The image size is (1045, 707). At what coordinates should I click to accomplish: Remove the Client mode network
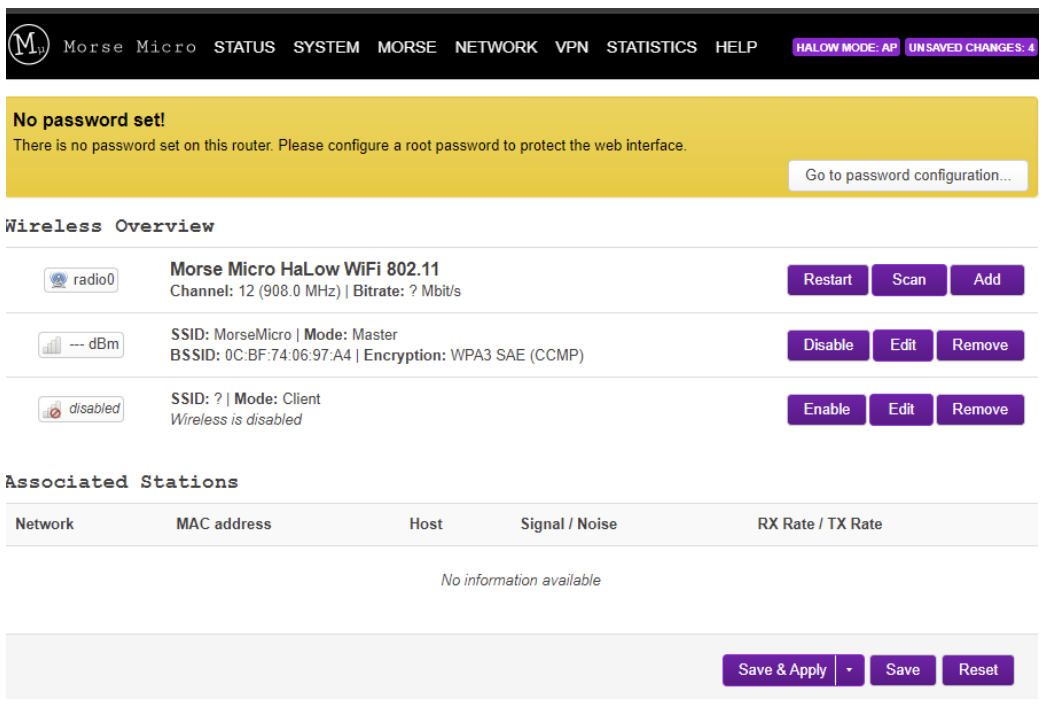[980, 409]
